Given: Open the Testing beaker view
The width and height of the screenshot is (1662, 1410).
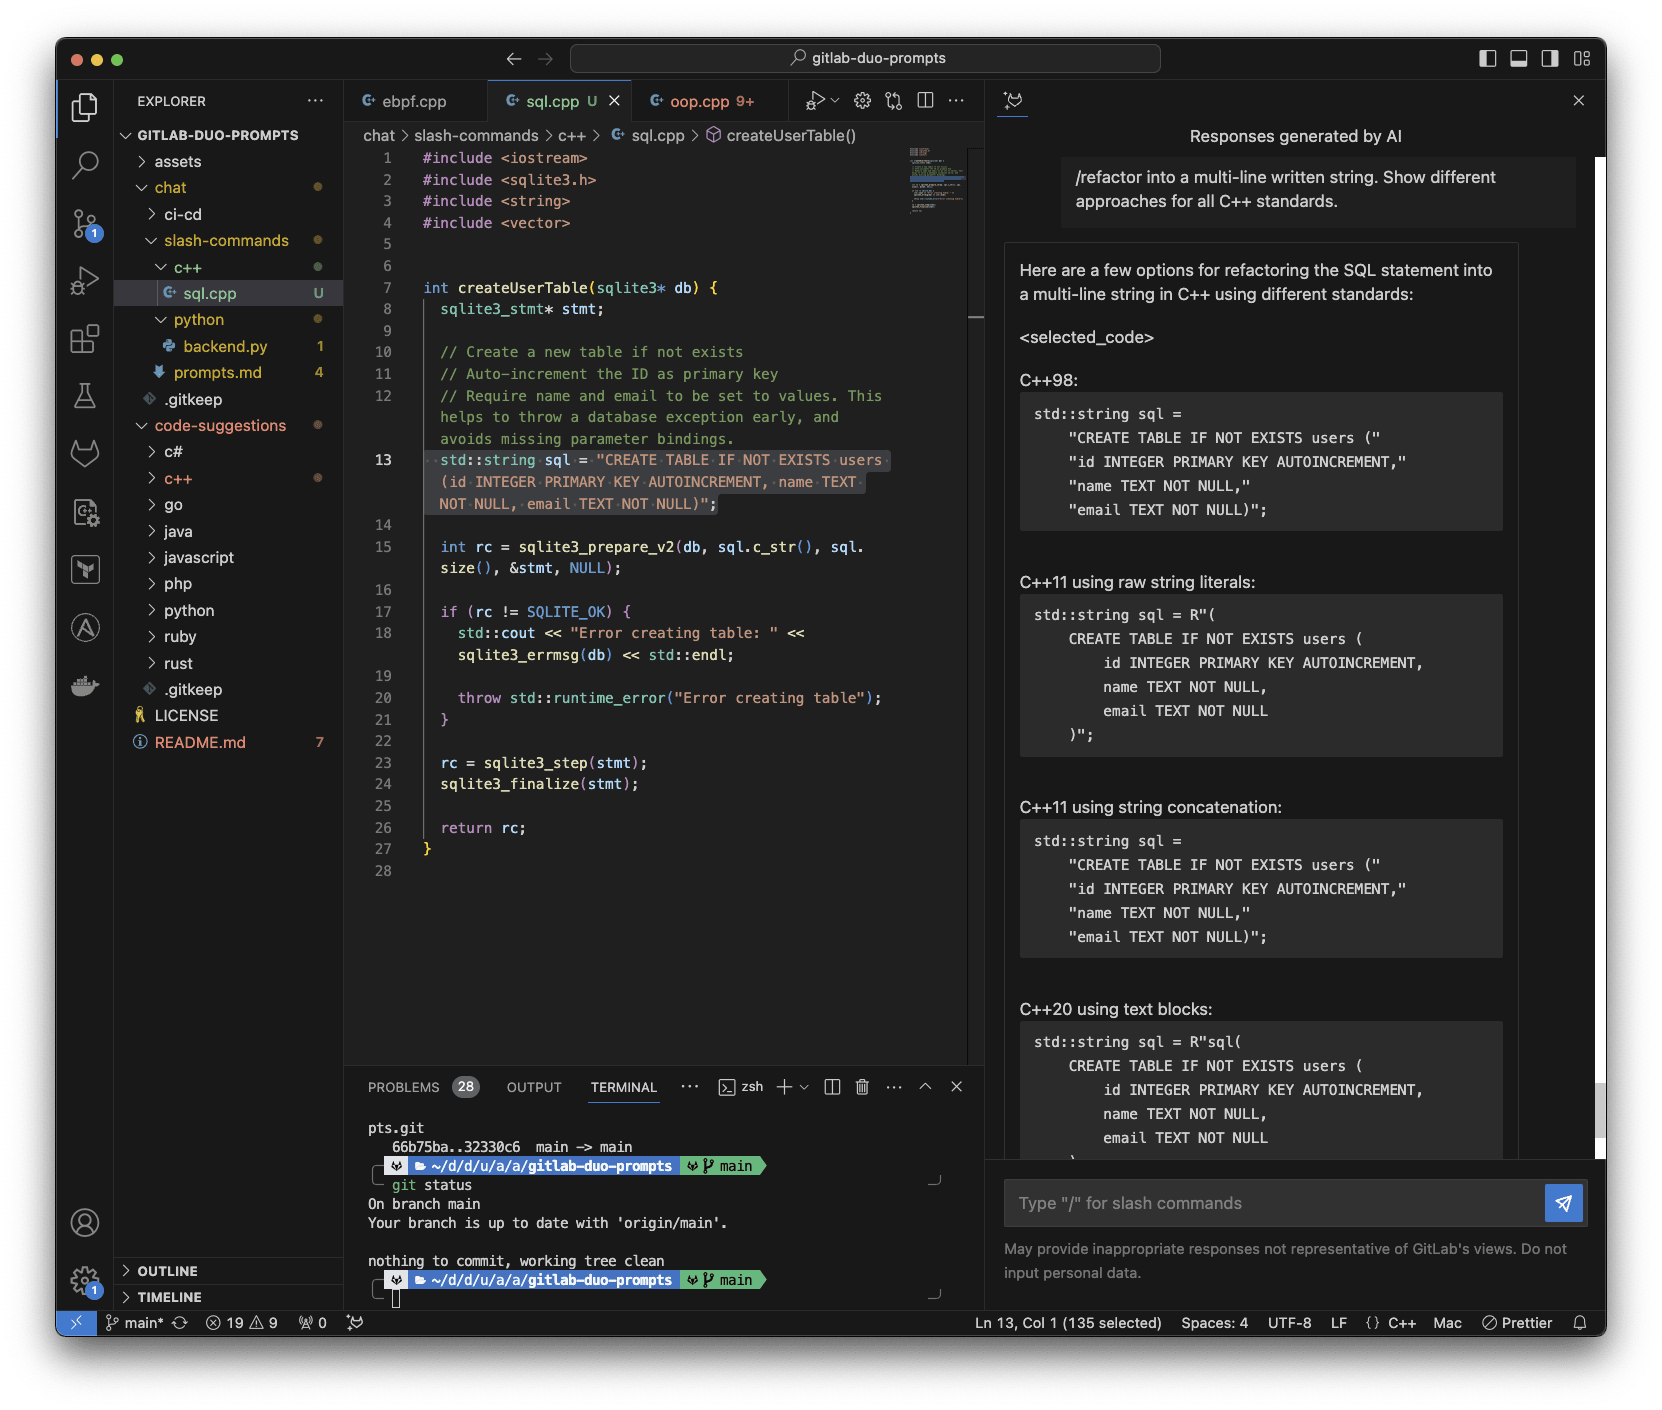Looking at the screenshot, I should click(85, 396).
